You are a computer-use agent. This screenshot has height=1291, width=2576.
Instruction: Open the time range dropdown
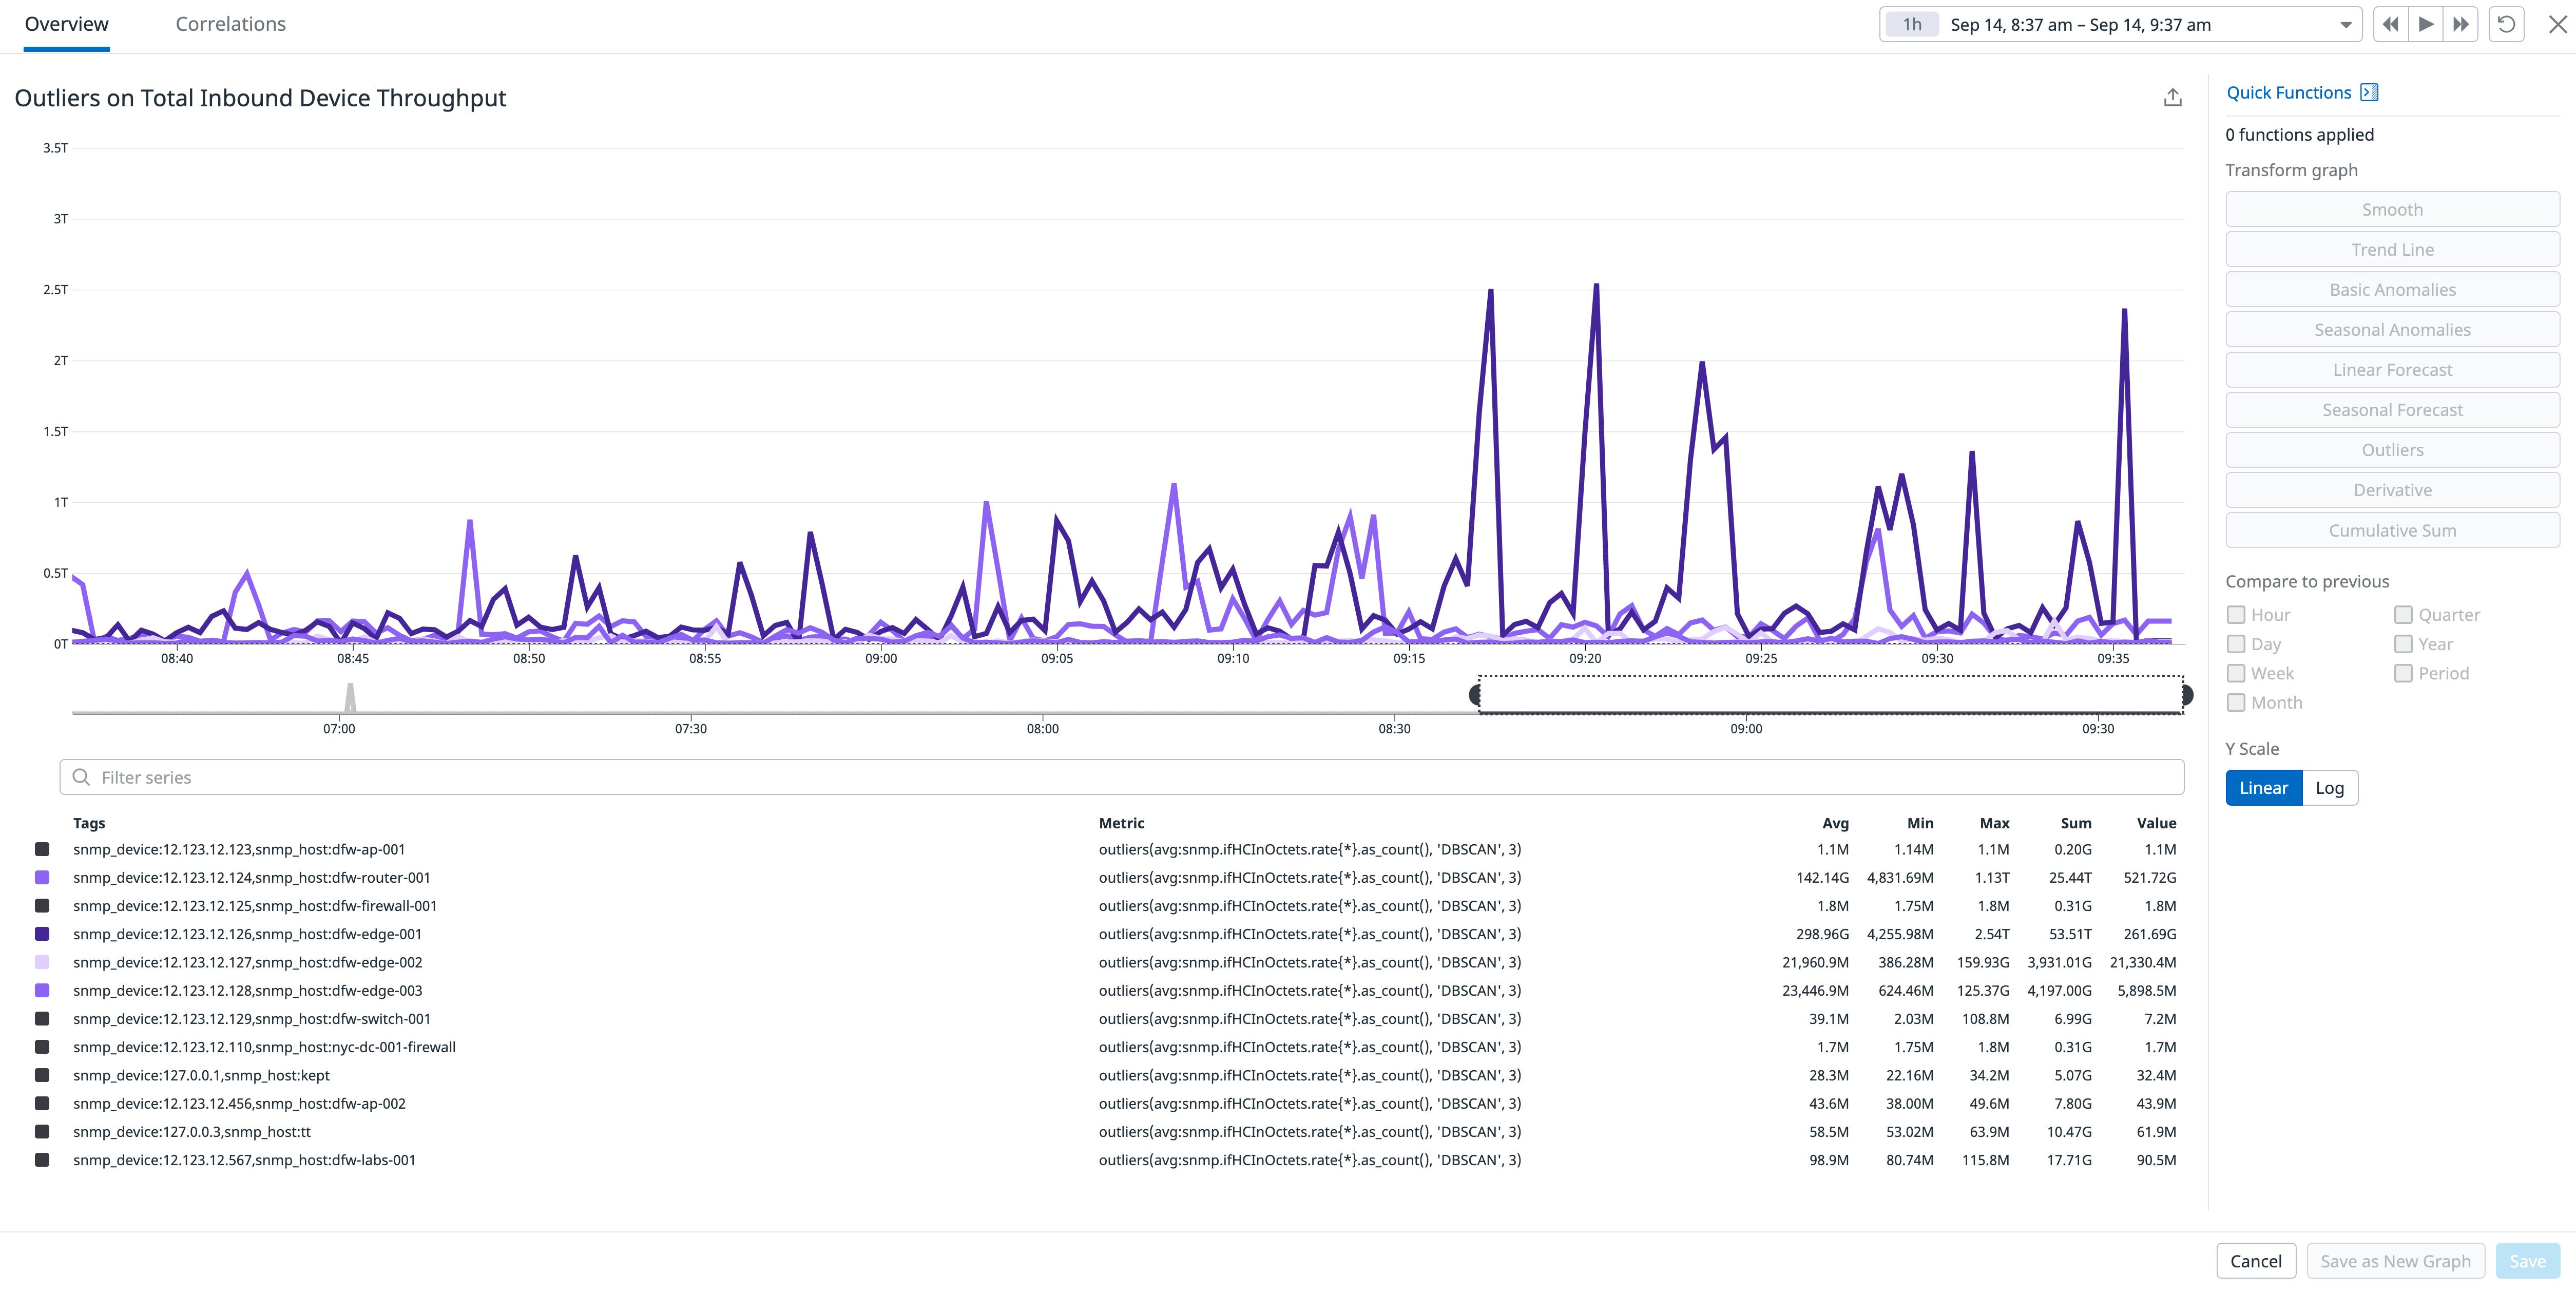[x=2346, y=24]
